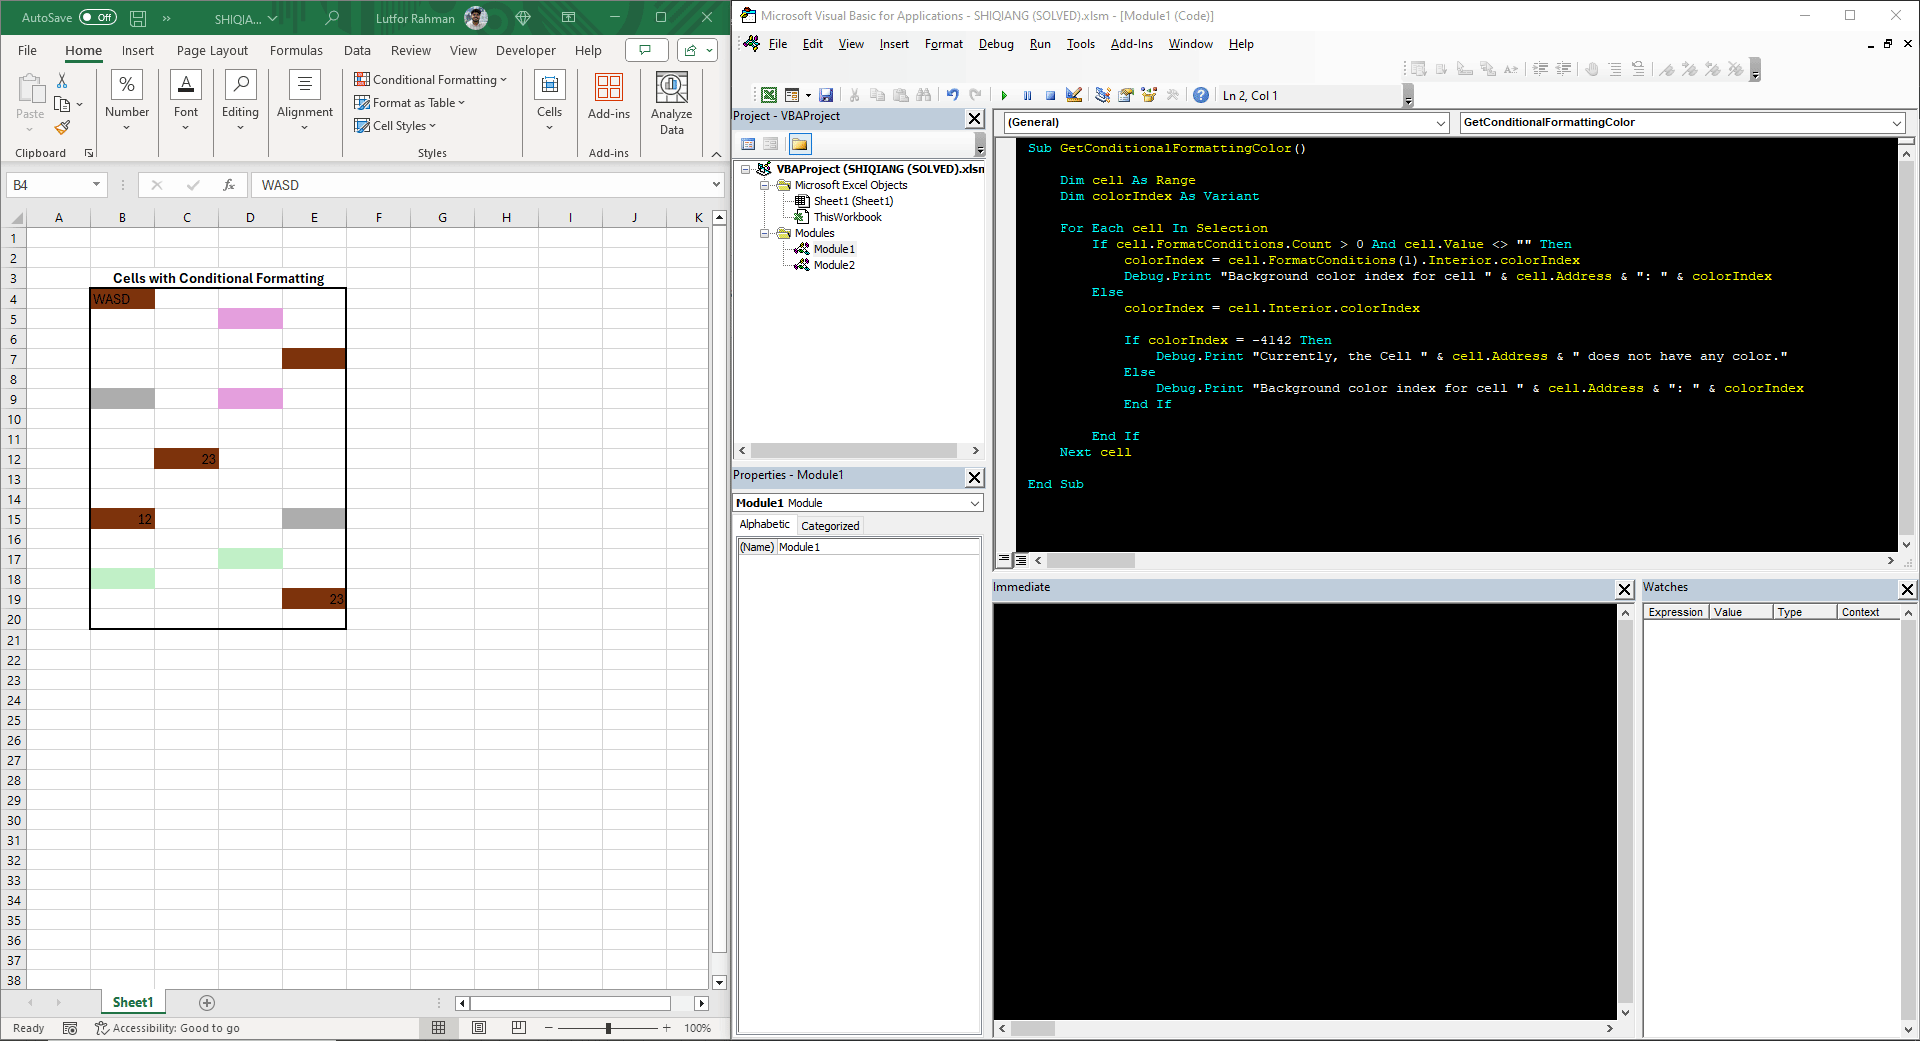The width and height of the screenshot is (1920, 1041).
Task: Open the Project Explorer toolbar icon
Action: coord(1102,96)
